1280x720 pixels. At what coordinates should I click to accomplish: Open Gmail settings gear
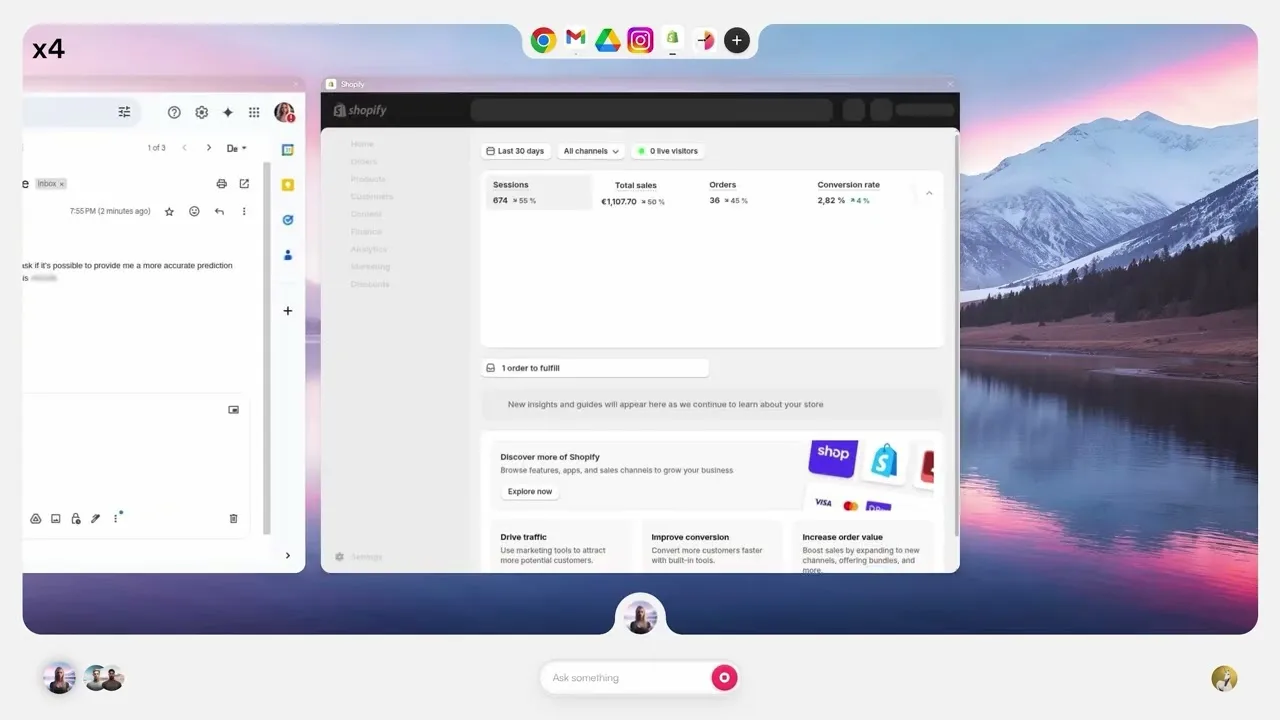(201, 112)
